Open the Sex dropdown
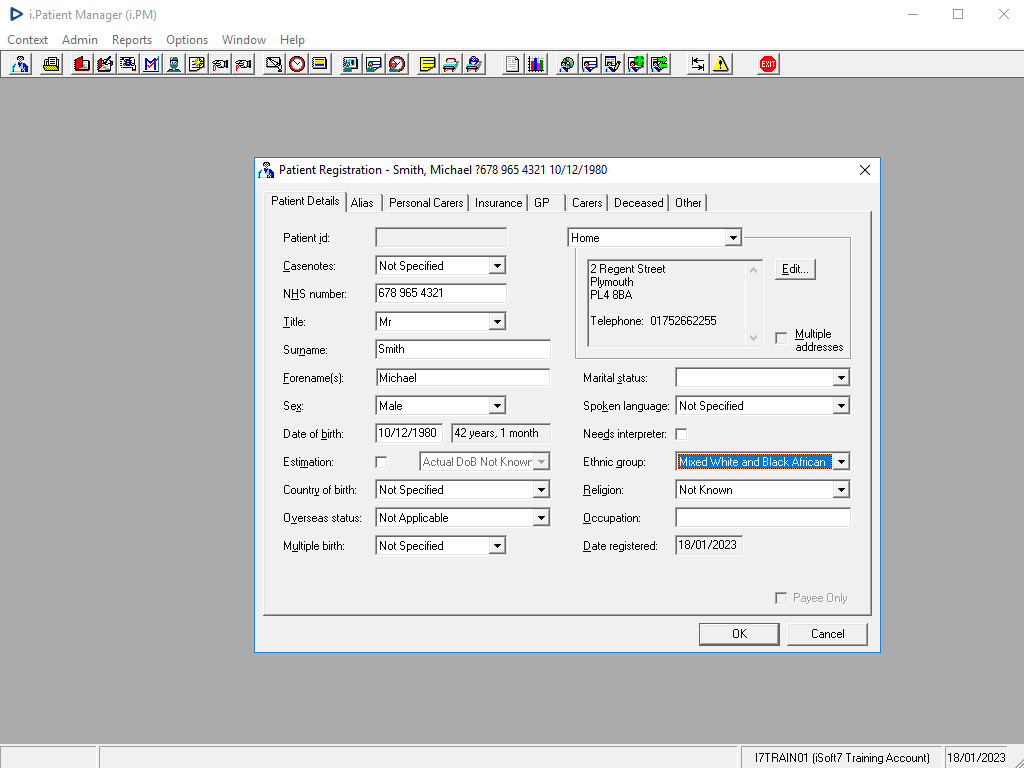The height and width of the screenshot is (768, 1024). [498, 406]
